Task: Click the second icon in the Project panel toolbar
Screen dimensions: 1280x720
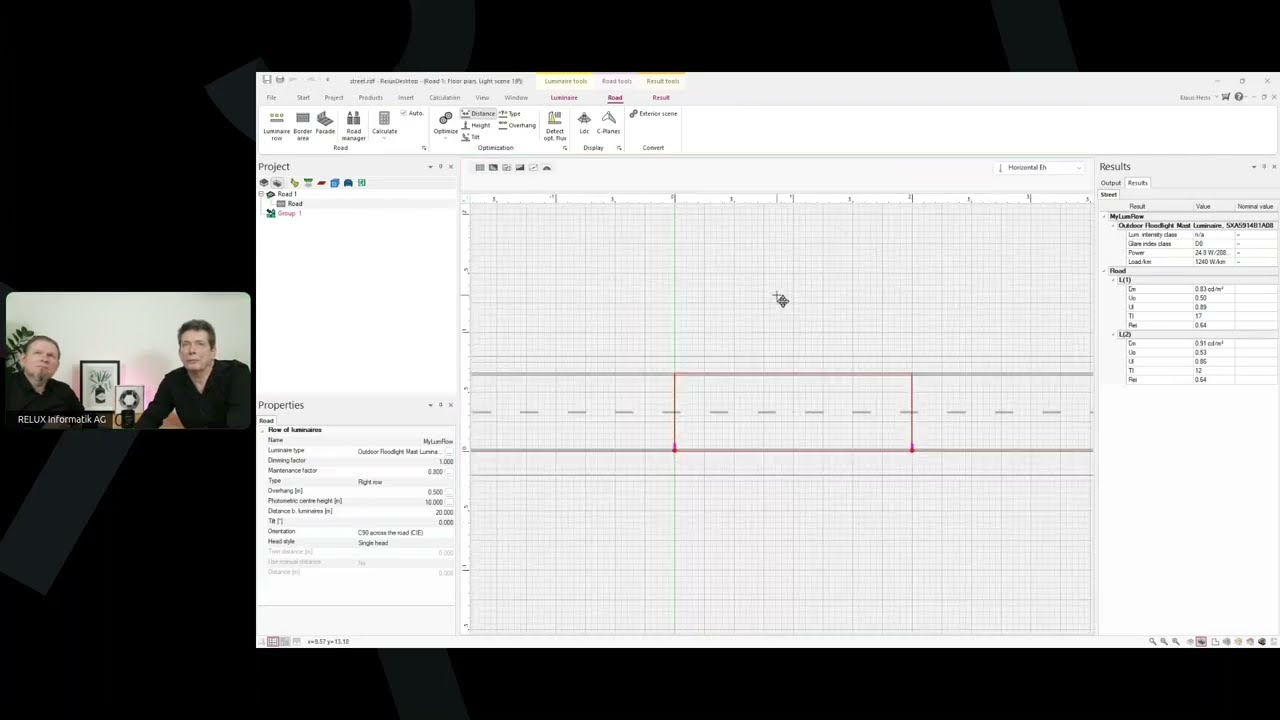Action: pyautogui.click(x=277, y=183)
